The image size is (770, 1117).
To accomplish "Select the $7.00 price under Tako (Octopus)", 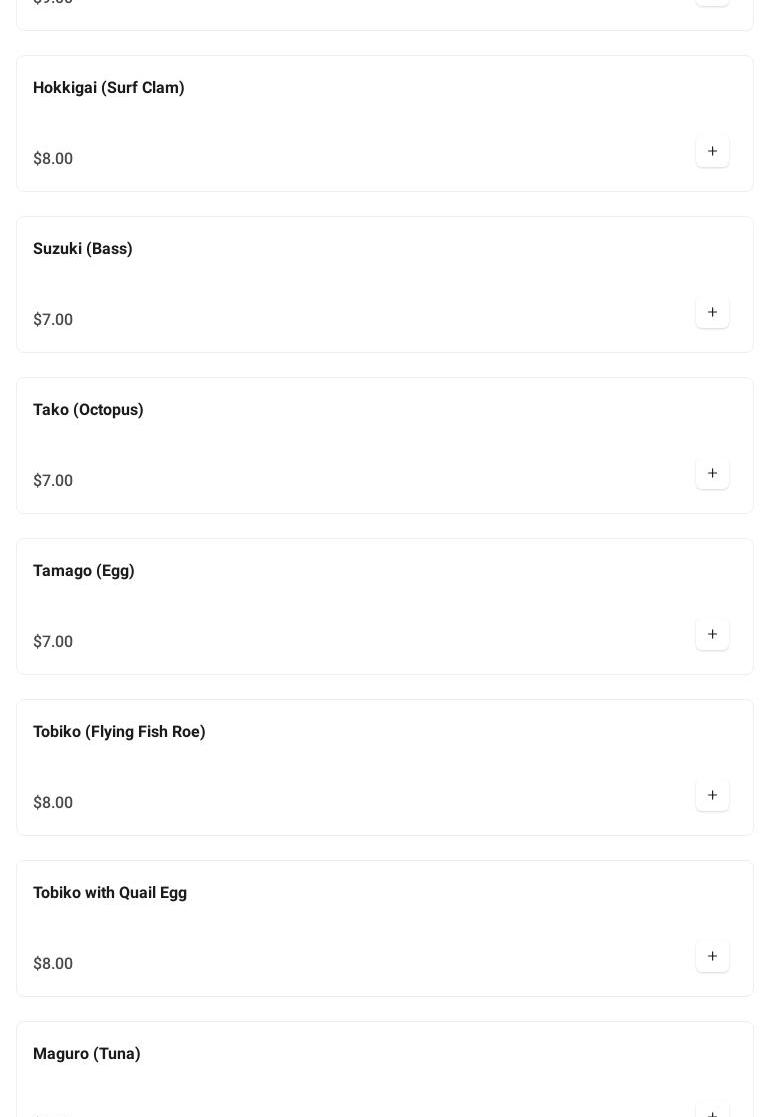I will pyautogui.click(x=53, y=481).
